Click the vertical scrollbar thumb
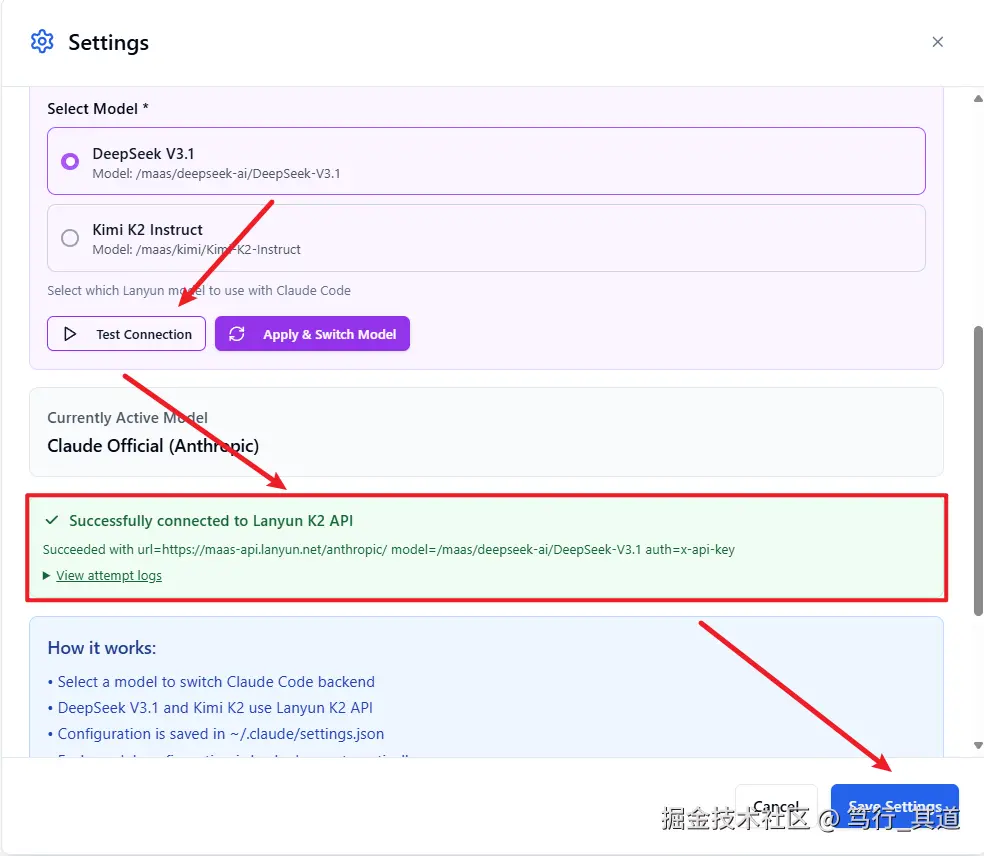The height and width of the screenshot is (856, 984). (978, 471)
